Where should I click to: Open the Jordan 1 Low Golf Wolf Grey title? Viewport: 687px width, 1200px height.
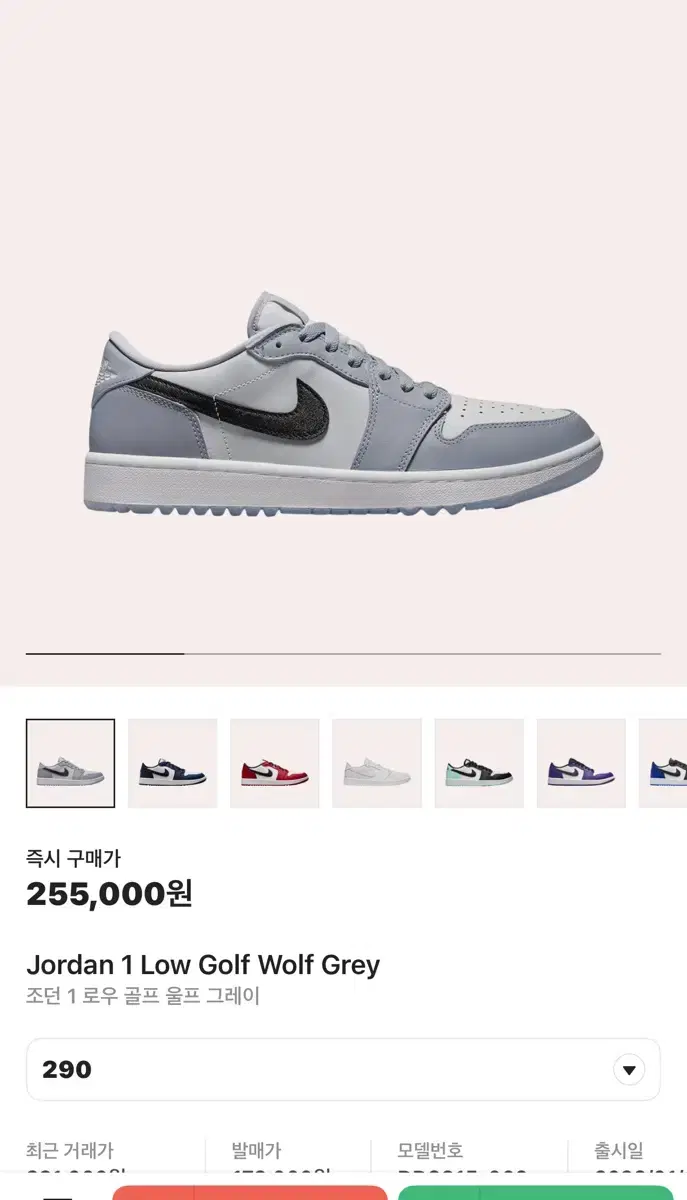click(x=203, y=965)
